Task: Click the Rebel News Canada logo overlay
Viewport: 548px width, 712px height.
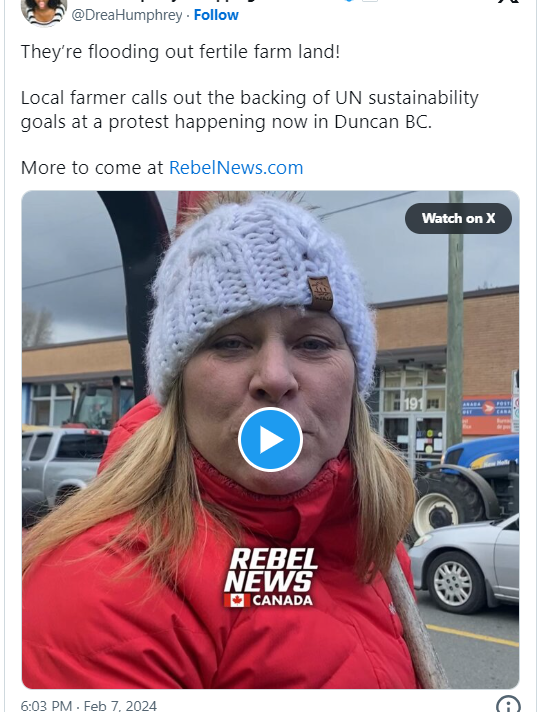Action: click(271, 577)
